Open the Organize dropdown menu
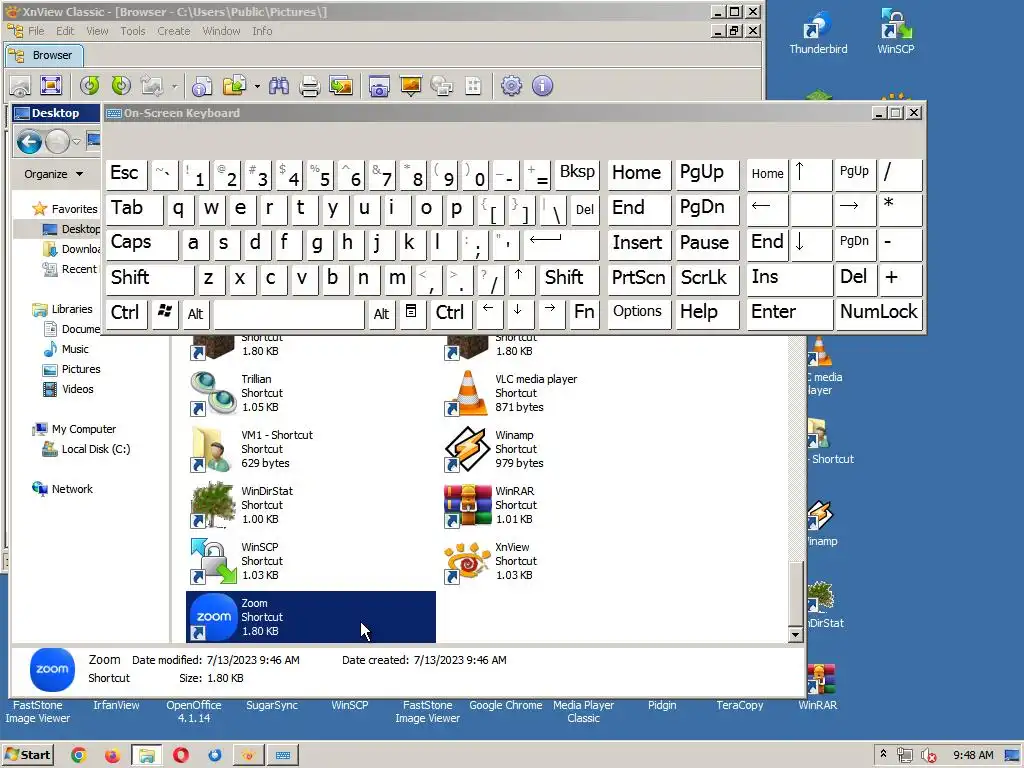 coord(54,174)
